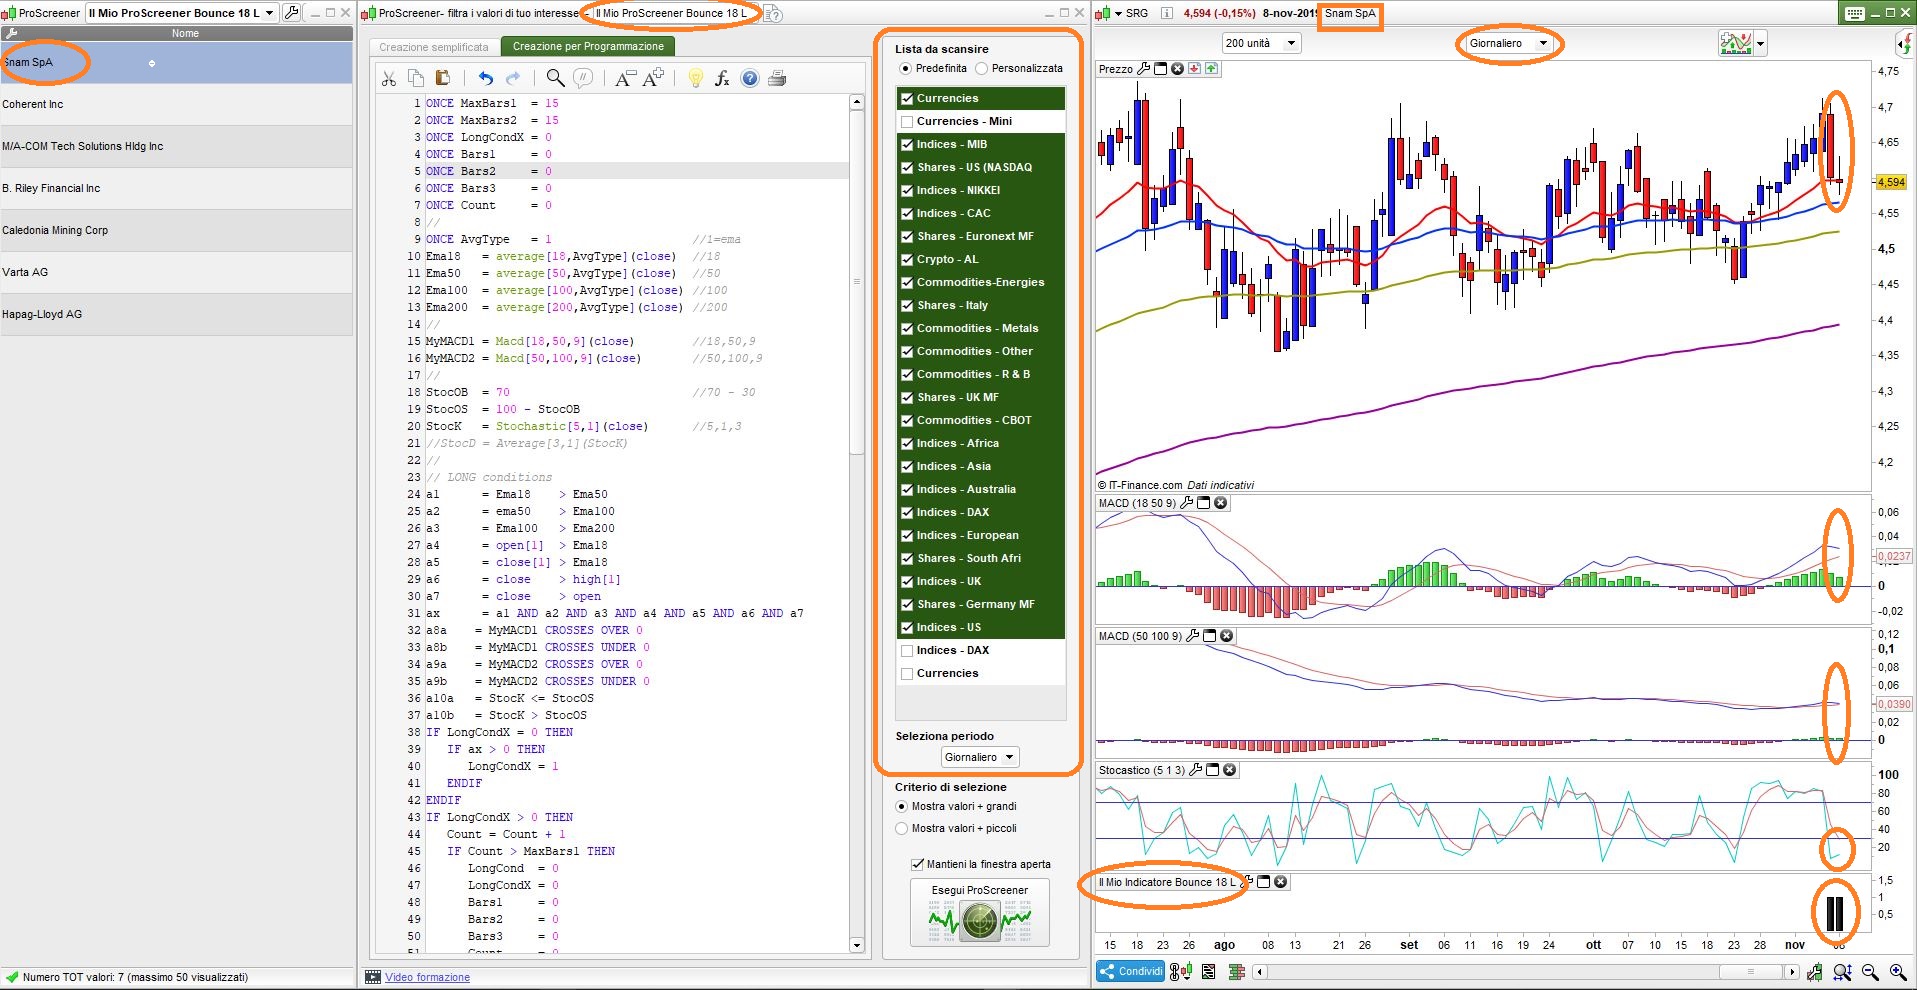The image size is (1917, 990).
Task: Configure the MACD (18 50 9) indicator
Action: tap(1187, 503)
